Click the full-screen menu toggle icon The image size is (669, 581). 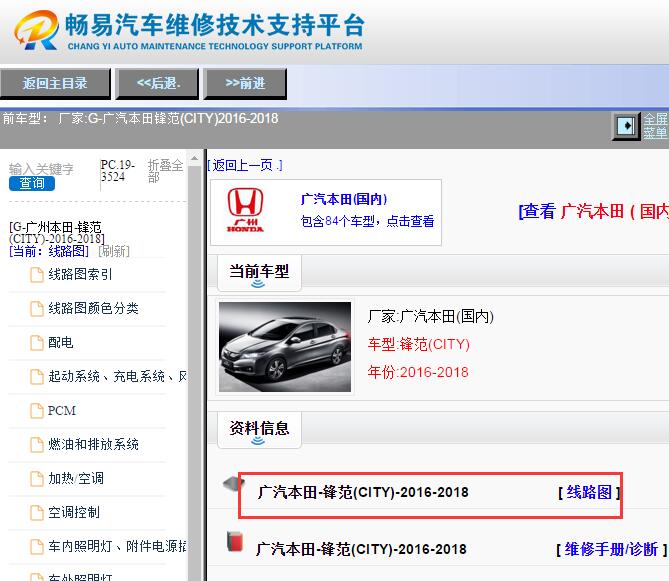626,126
